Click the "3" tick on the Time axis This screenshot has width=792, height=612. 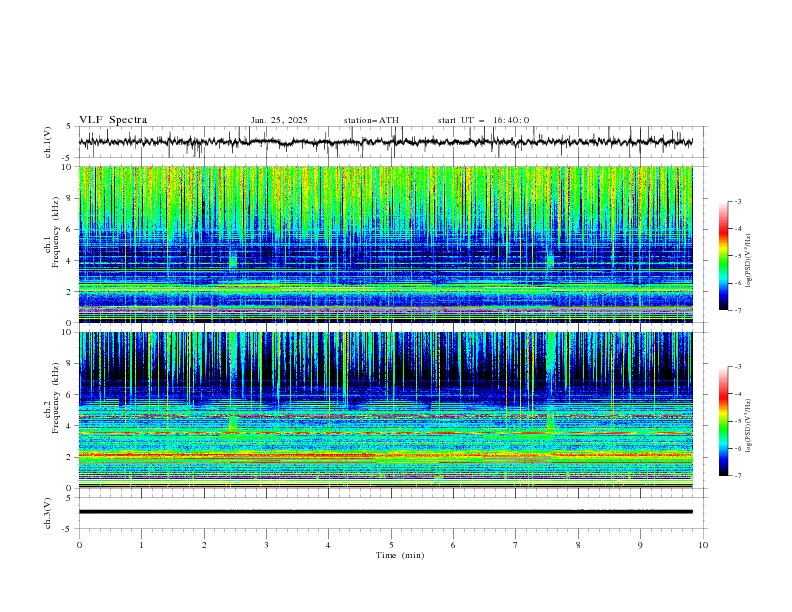[x=266, y=545]
